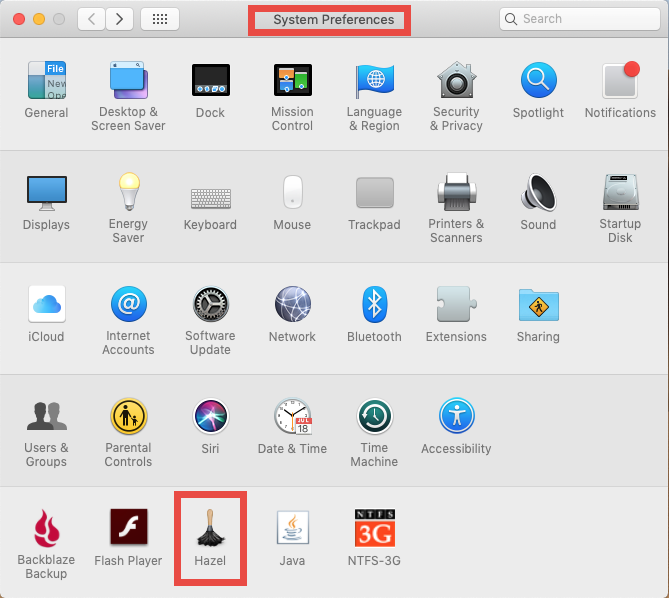The image size is (669, 598).
Task: Focus the Search field
Action: pyautogui.click(x=580, y=19)
